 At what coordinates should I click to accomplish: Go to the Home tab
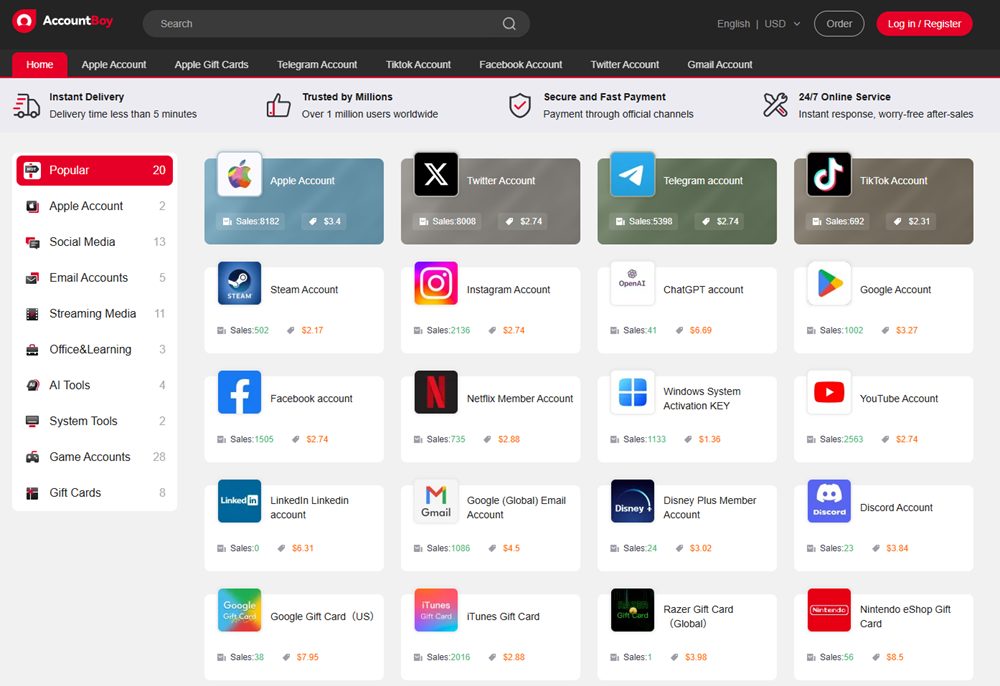40,64
